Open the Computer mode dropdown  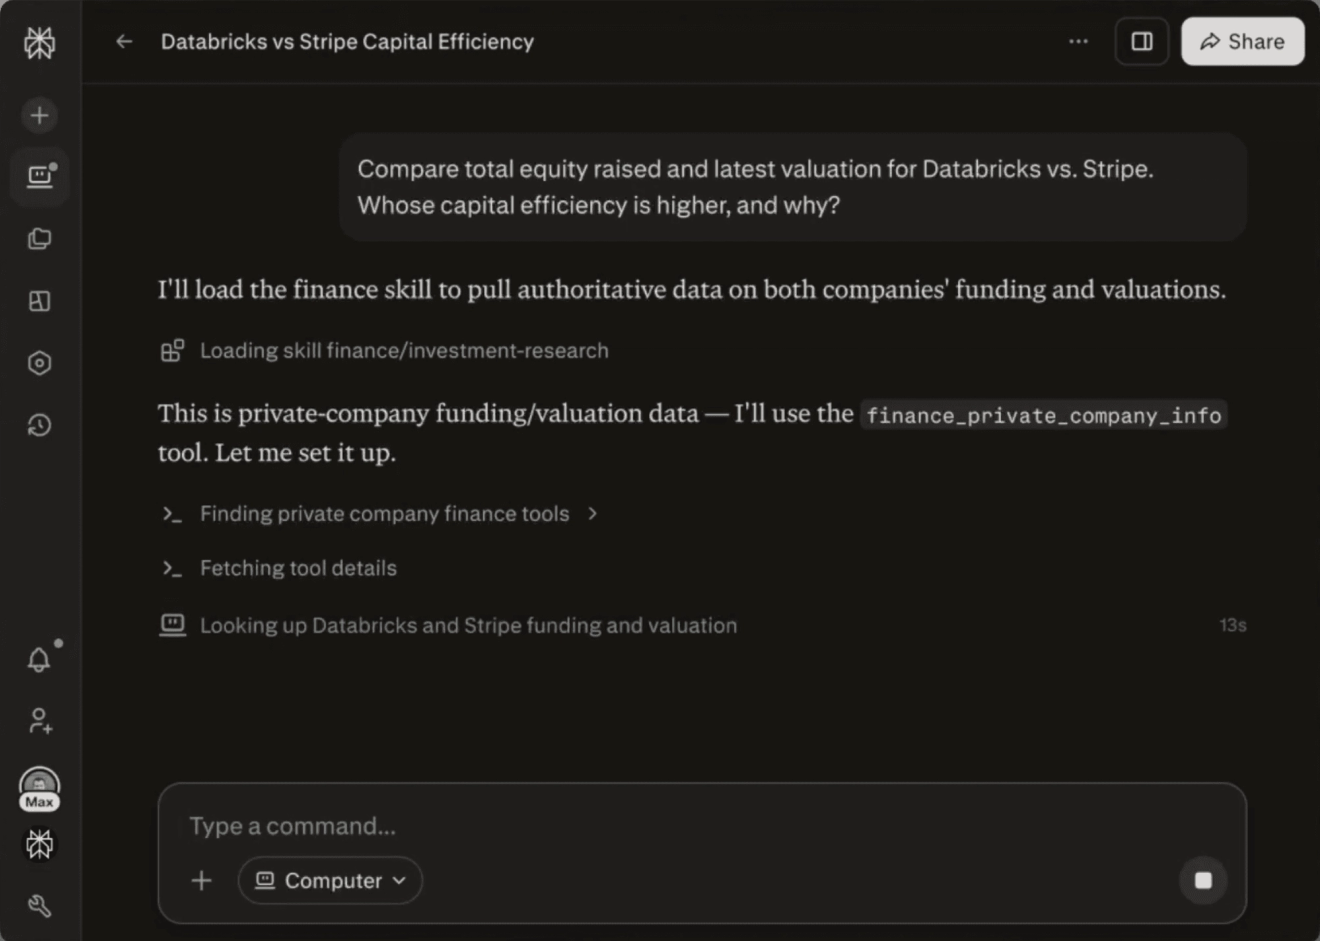pyautogui.click(x=330, y=880)
